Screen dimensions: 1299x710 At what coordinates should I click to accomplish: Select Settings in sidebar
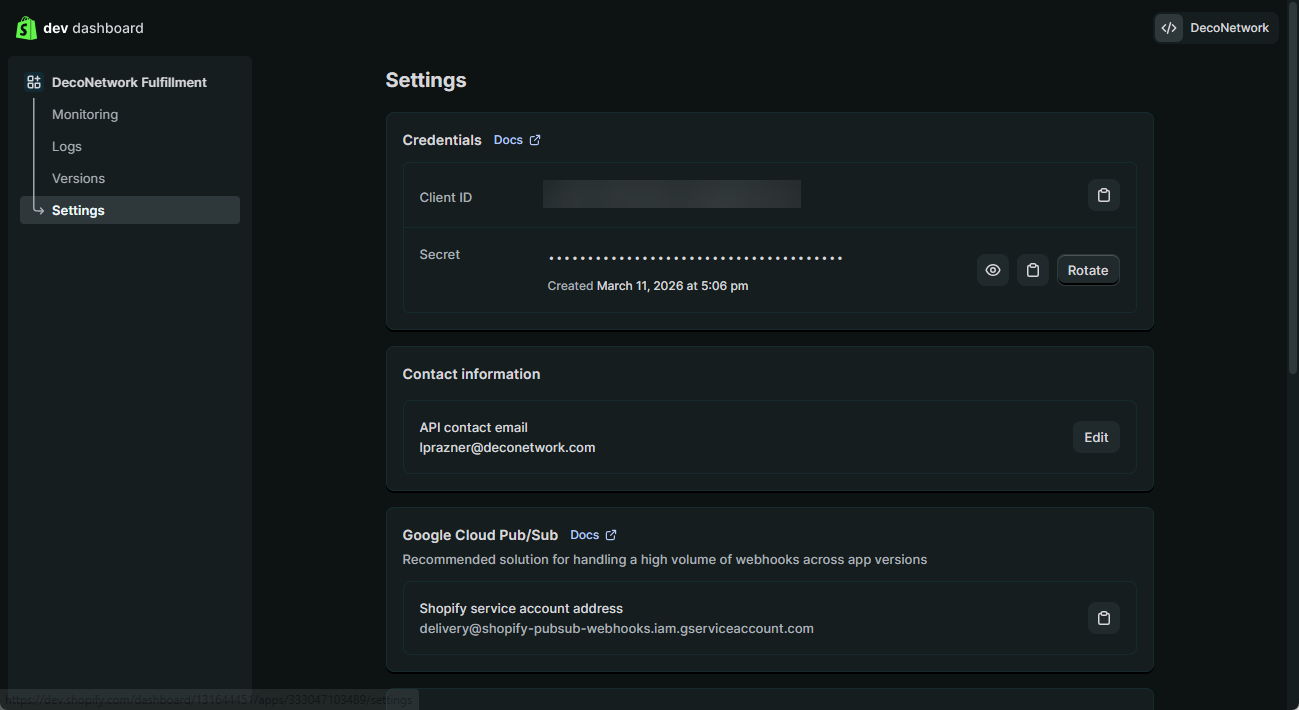(130, 210)
